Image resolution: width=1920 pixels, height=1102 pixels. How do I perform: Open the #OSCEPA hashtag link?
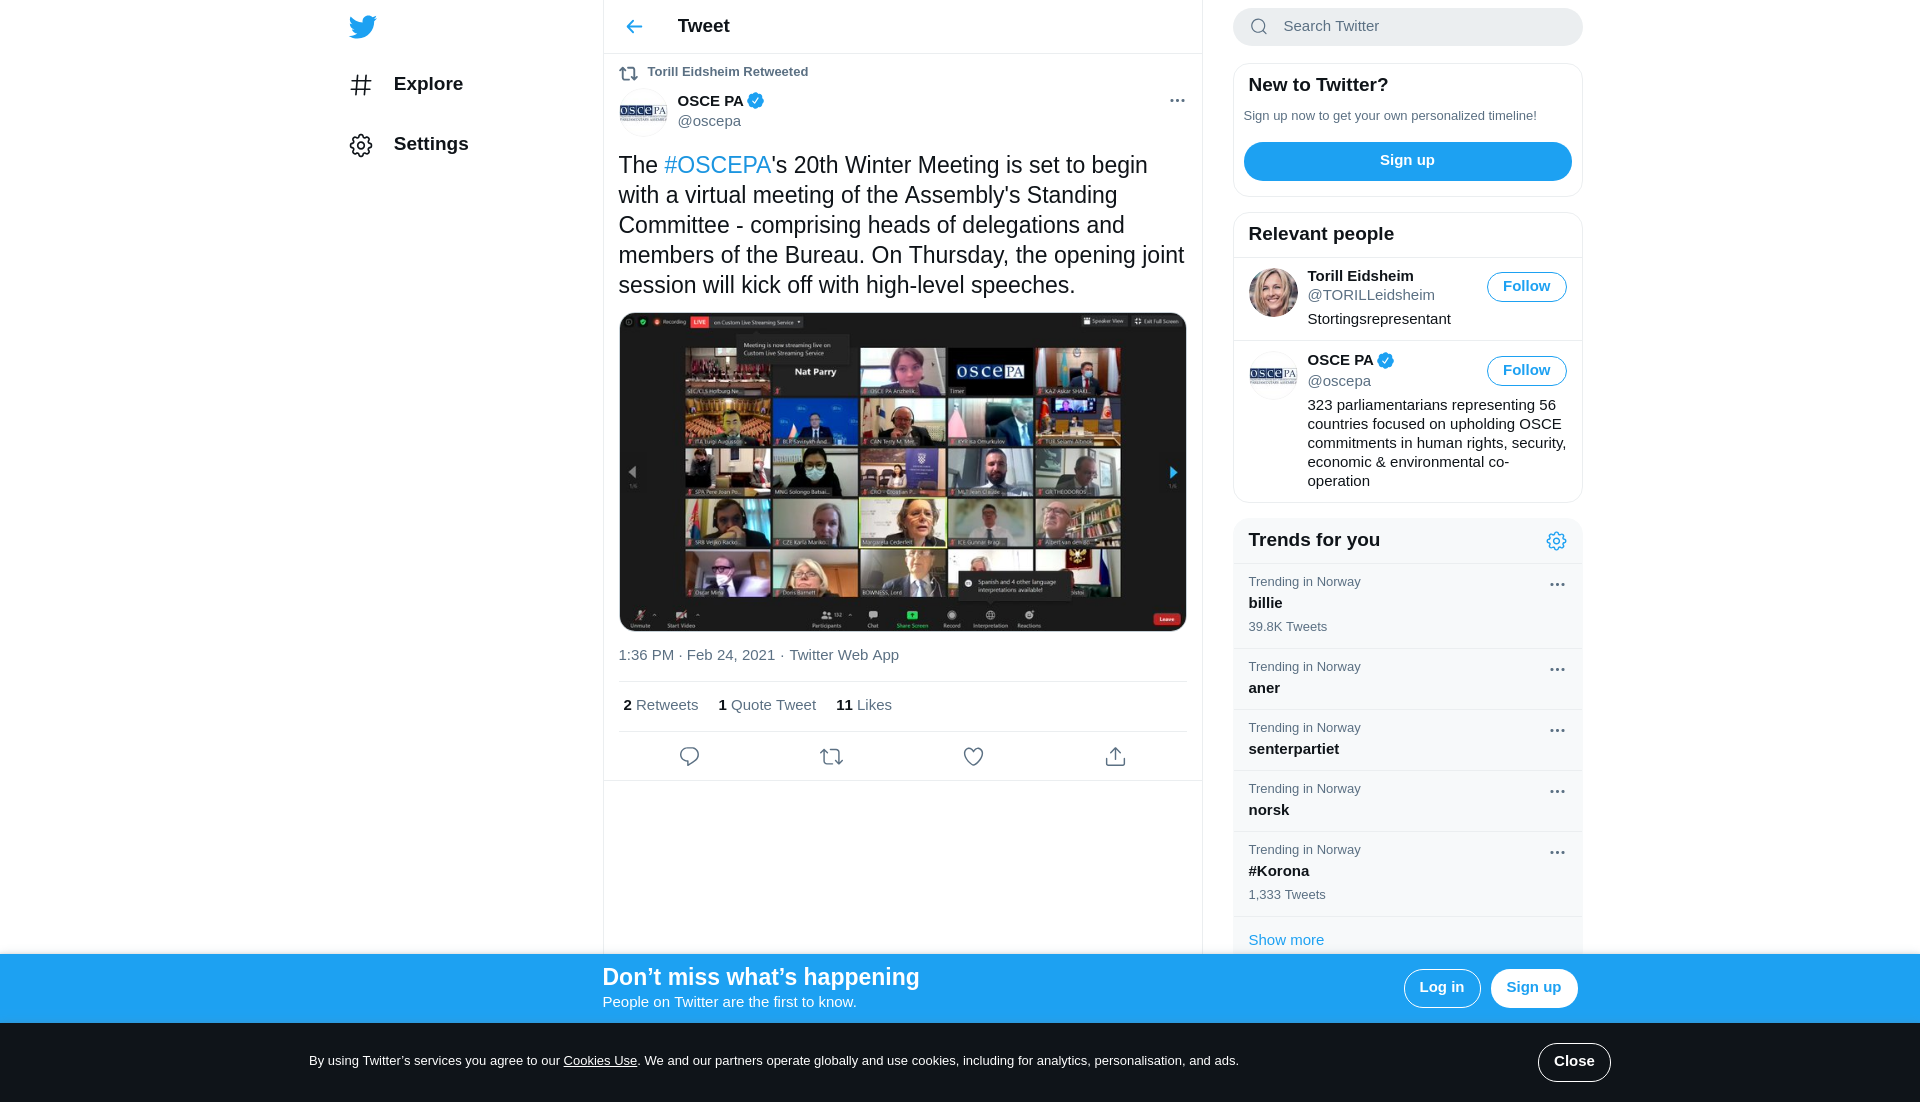(717, 166)
